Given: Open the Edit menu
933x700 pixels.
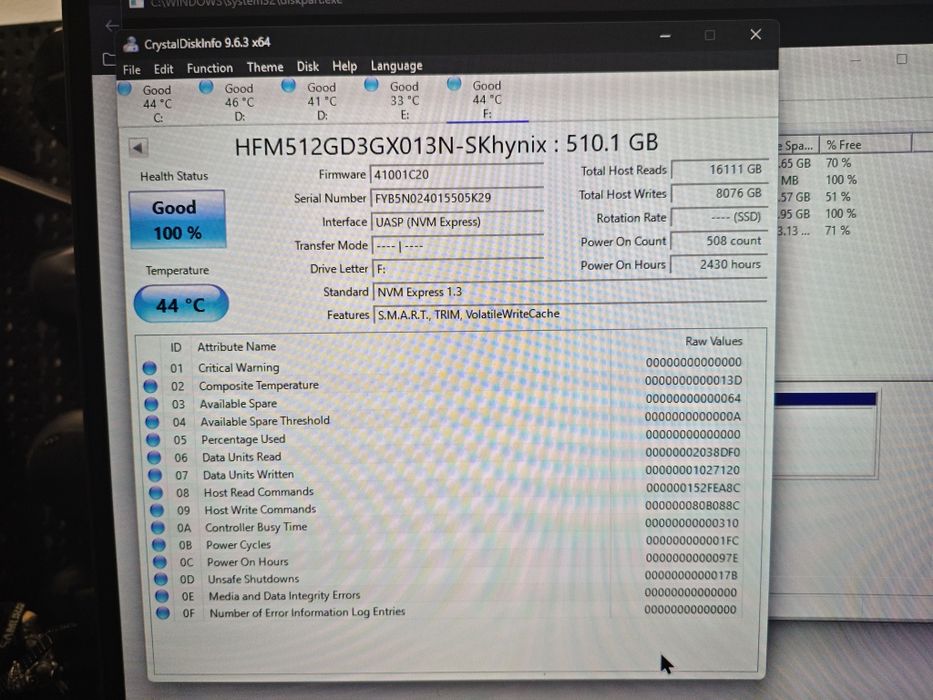Looking at the screenshot, I should pyautogui.click(x=163, y=69).
